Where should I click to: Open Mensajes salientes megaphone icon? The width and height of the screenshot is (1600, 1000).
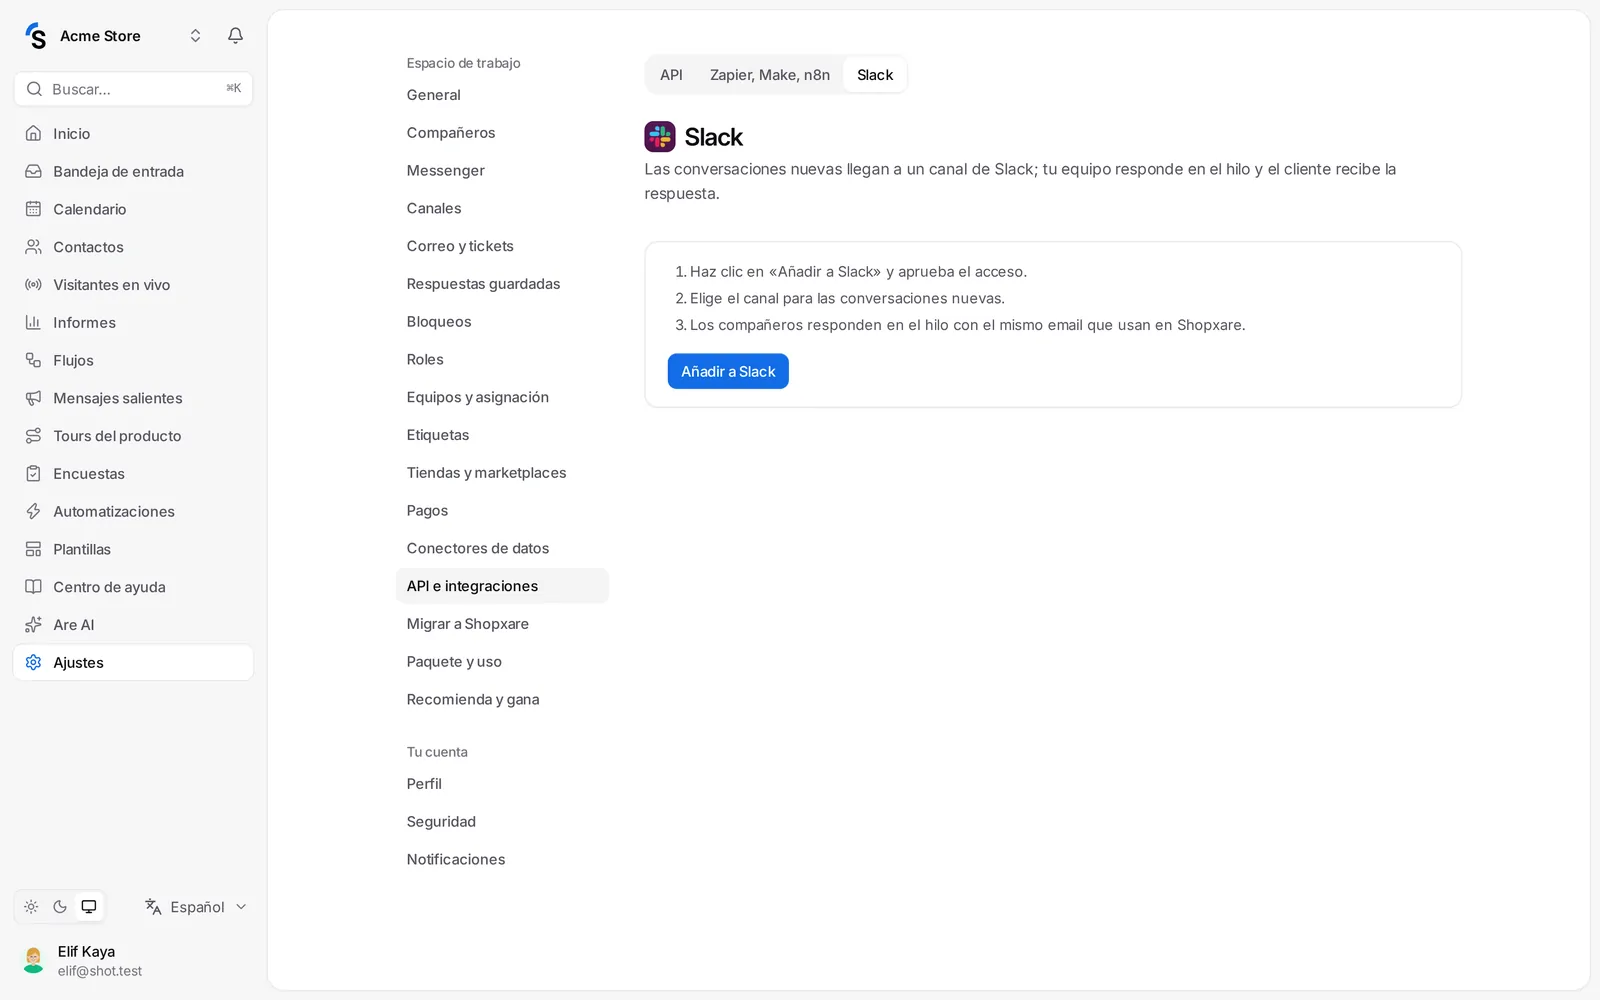(x=33, y=398)
